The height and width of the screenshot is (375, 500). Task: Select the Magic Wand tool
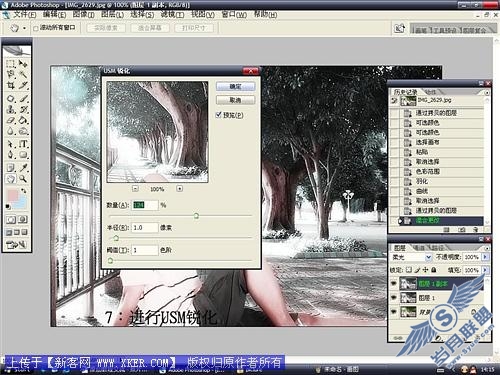tap(23, 74)
